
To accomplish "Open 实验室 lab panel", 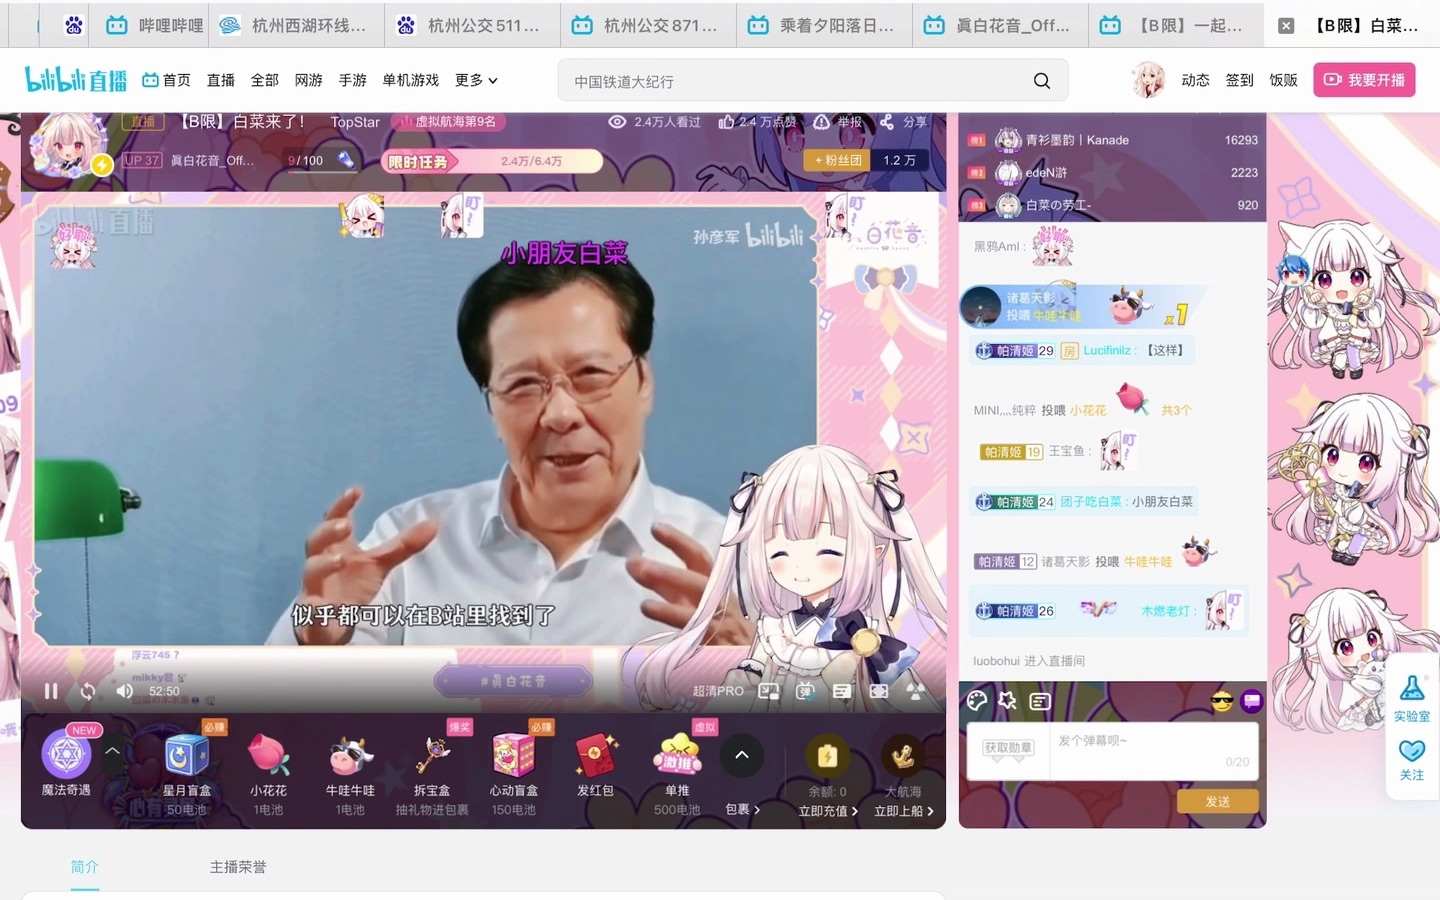I will tap(1412, 698).
